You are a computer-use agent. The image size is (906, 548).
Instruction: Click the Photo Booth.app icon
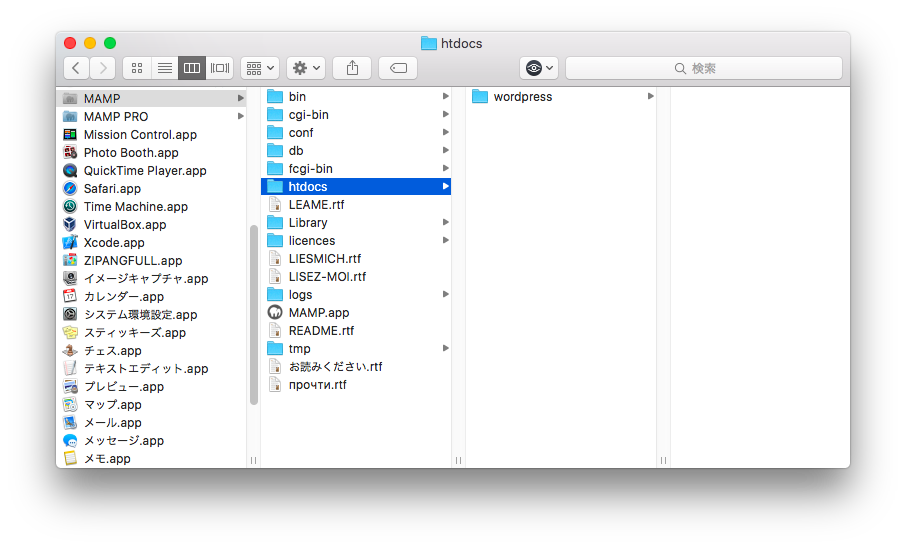70,153
